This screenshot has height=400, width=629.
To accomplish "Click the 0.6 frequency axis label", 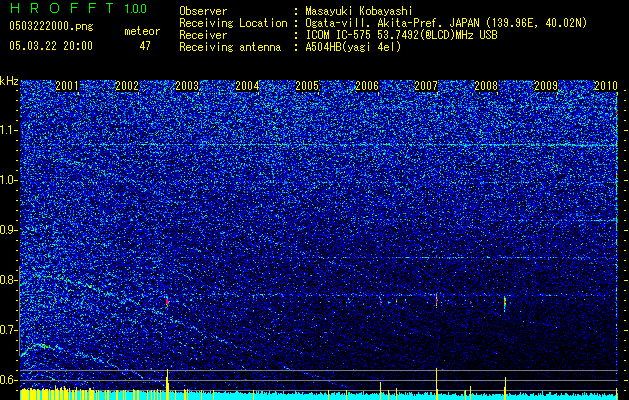I will coord(9,380).
